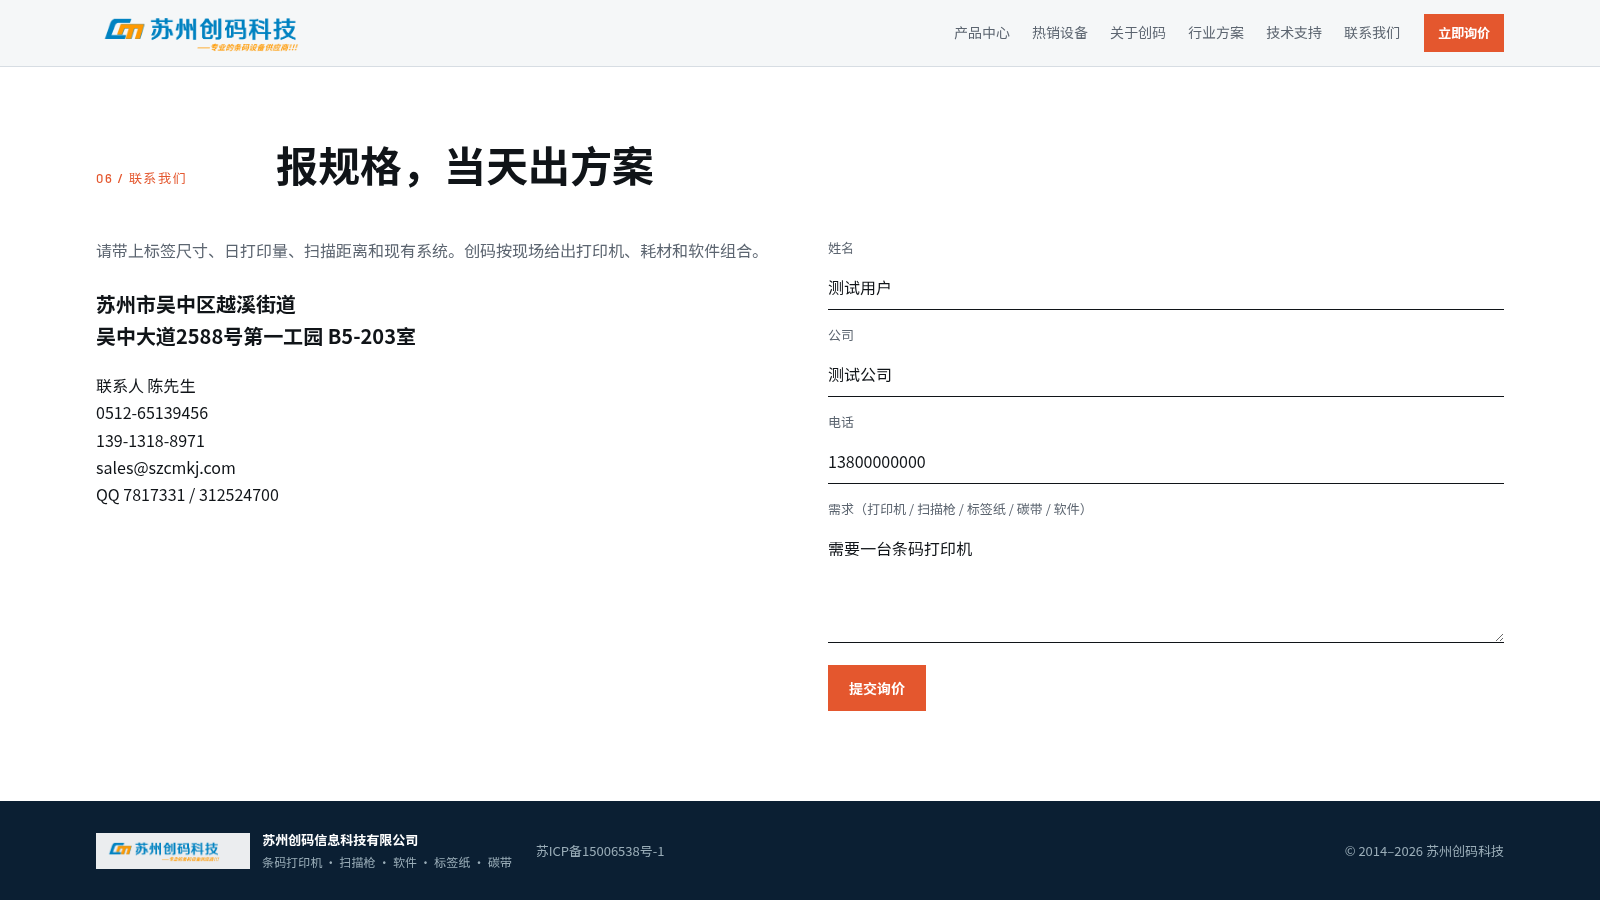Click the heading 报规格，当天出方案
Image resolution: width=1600 pixels, height=900 pixels.
pos(465,167)
